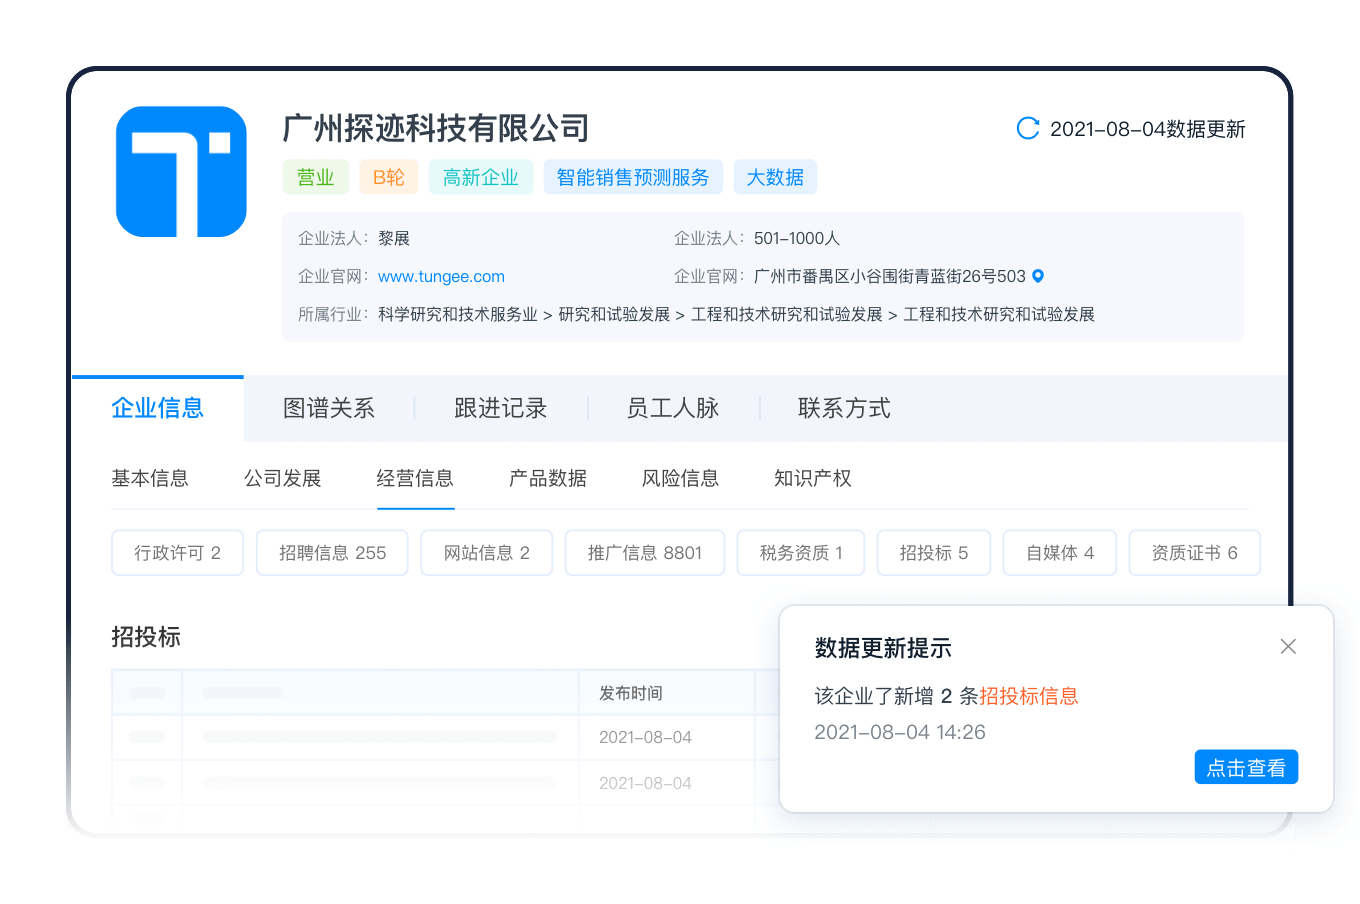Click the 大数据 tag

coord(775,177)
